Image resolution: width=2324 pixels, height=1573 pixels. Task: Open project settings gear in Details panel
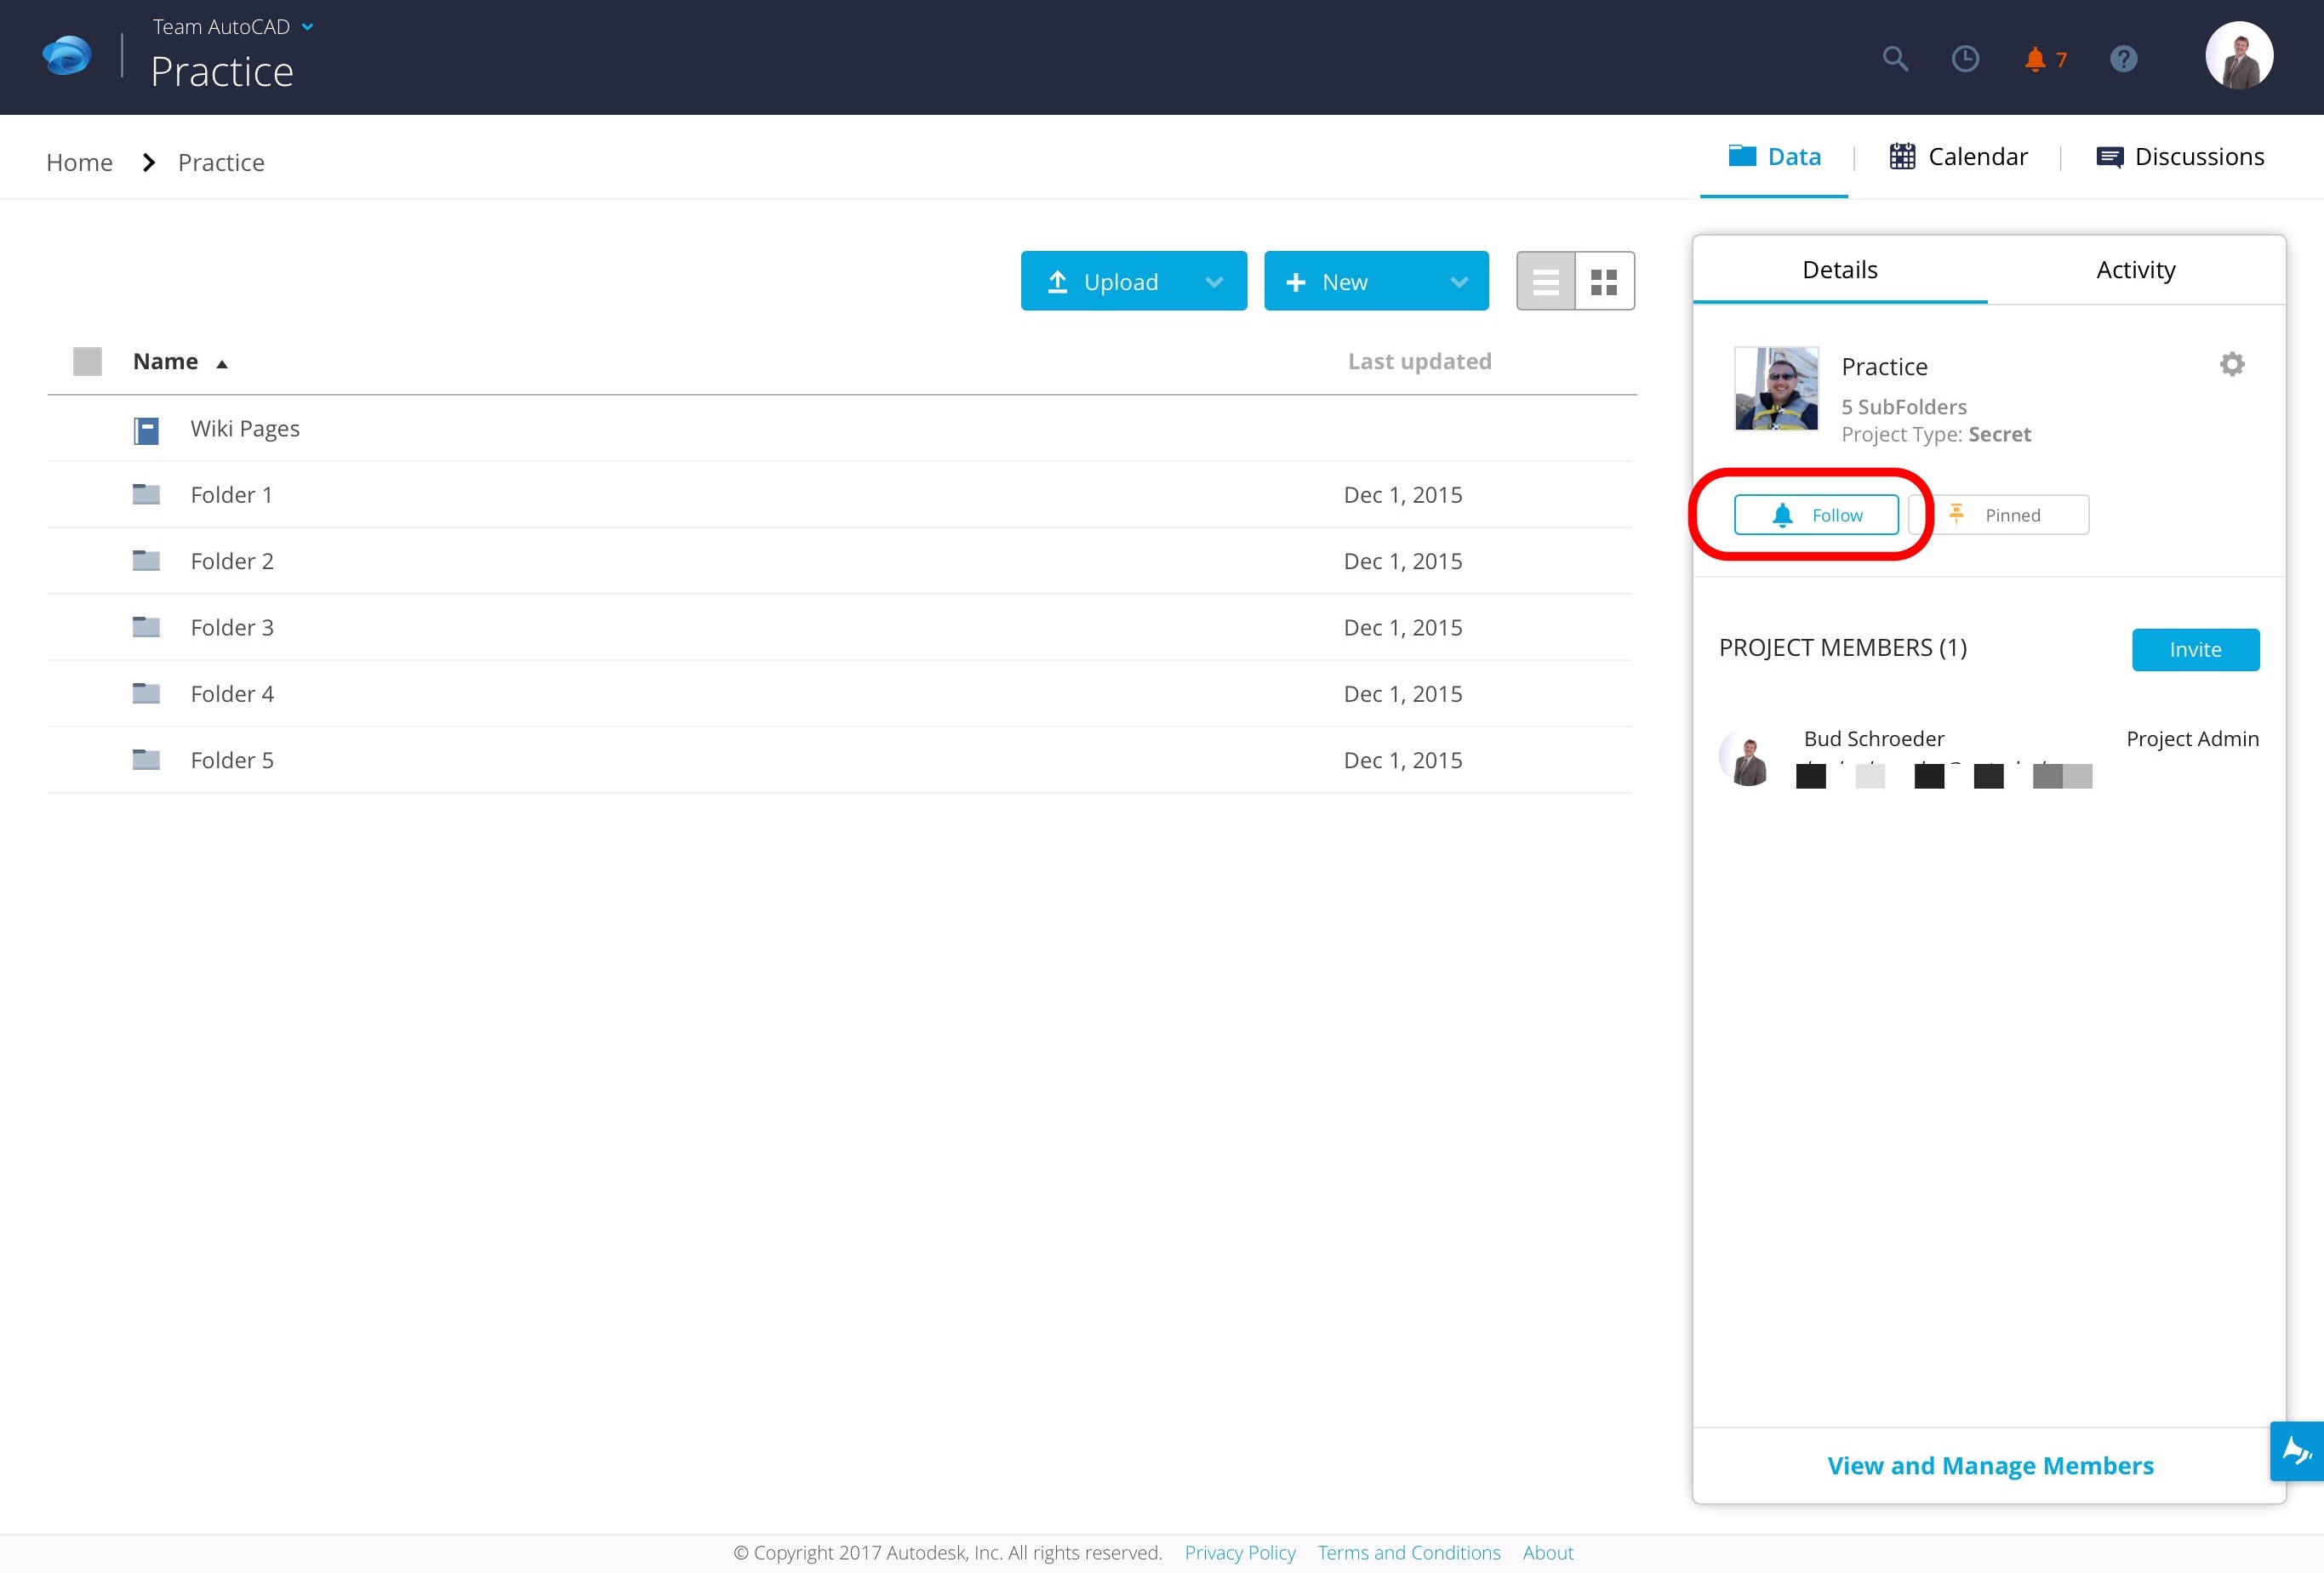2231,363
